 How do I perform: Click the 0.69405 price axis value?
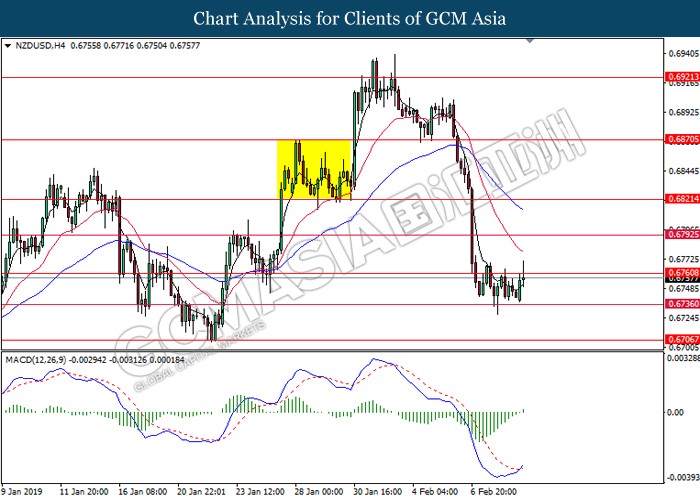pos(681,54)
